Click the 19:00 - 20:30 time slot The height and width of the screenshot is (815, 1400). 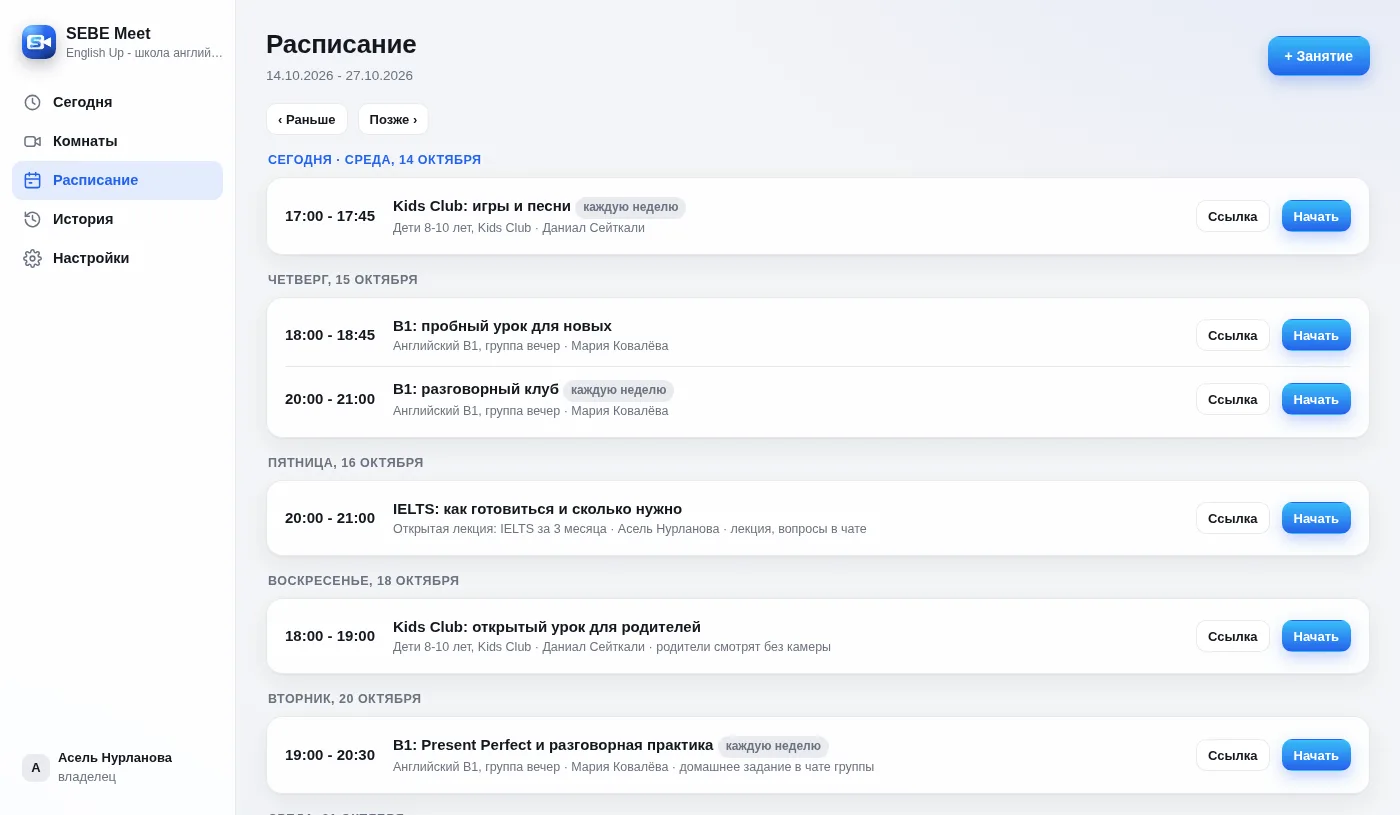[x=330, y=755]
